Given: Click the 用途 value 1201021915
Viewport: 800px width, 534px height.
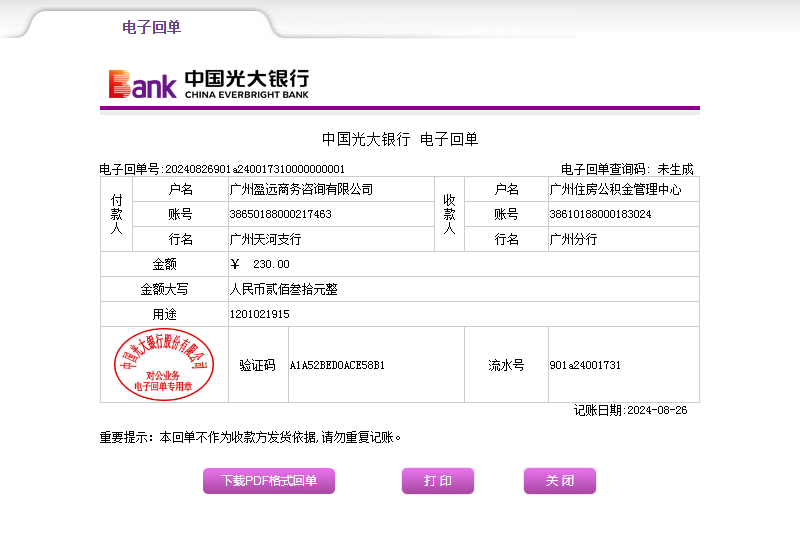Looking at the screenshot, I should (260, 314).
